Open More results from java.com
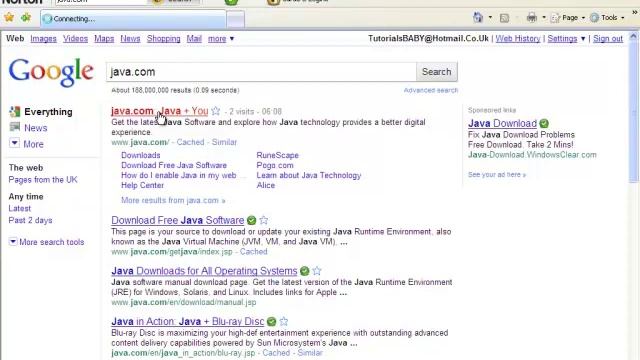Viewport: 640px width, 360px height. 173,200
